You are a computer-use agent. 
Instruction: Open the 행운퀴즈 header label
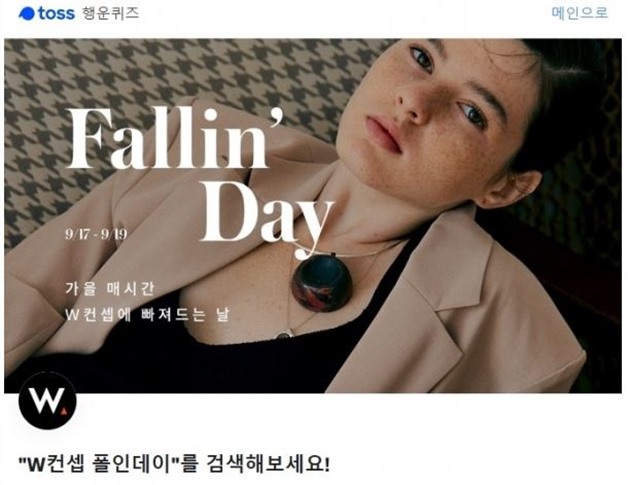(110, 13)
